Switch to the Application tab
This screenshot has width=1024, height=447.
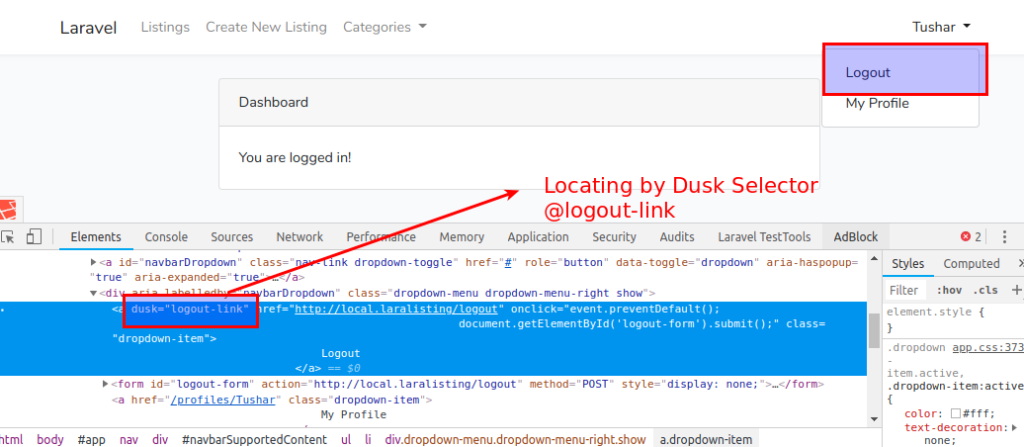pyautogui.click(x=538, y=237)
